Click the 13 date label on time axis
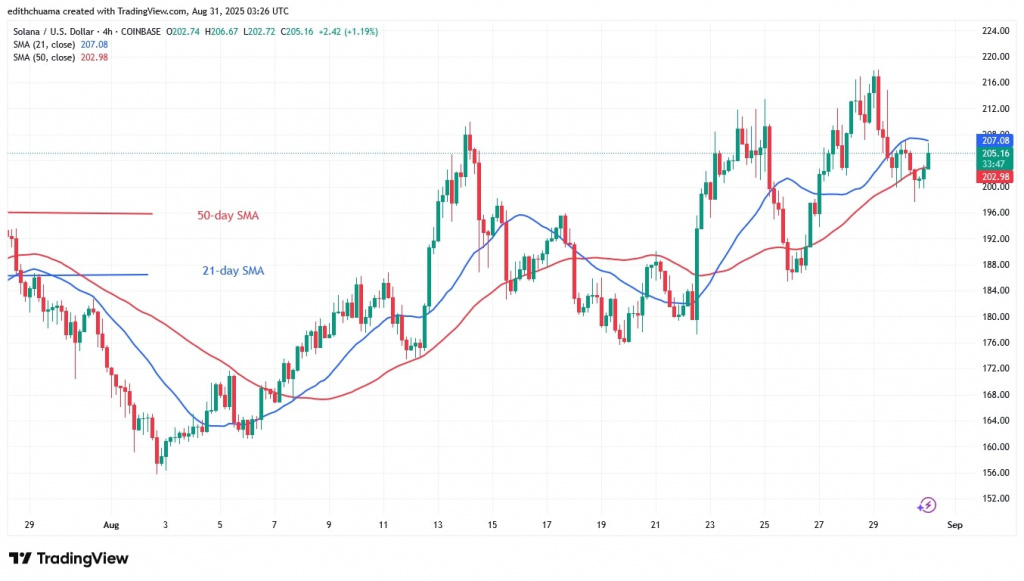Image resolution: width=1024 pixels, height=581 pixels. pyautogui.click(x=437, y=523)
